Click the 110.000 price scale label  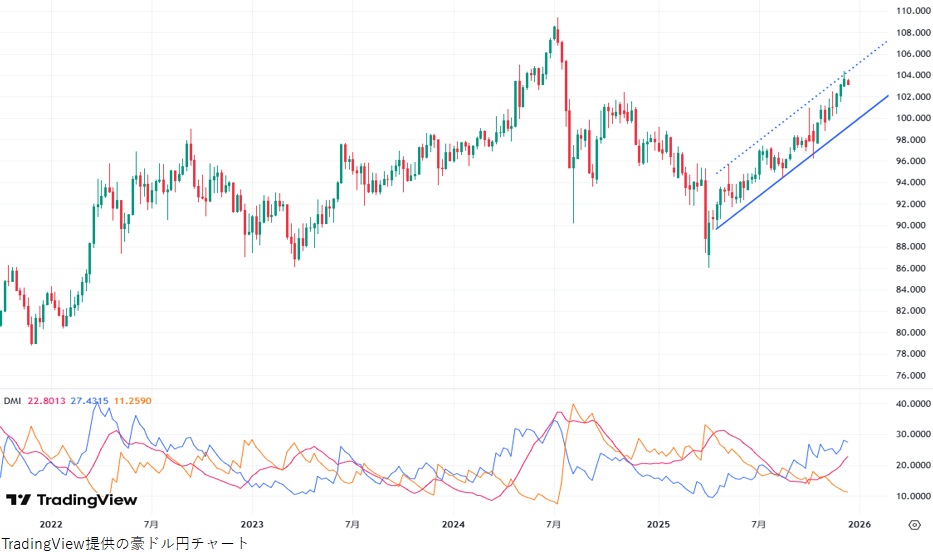coord(914,11)
